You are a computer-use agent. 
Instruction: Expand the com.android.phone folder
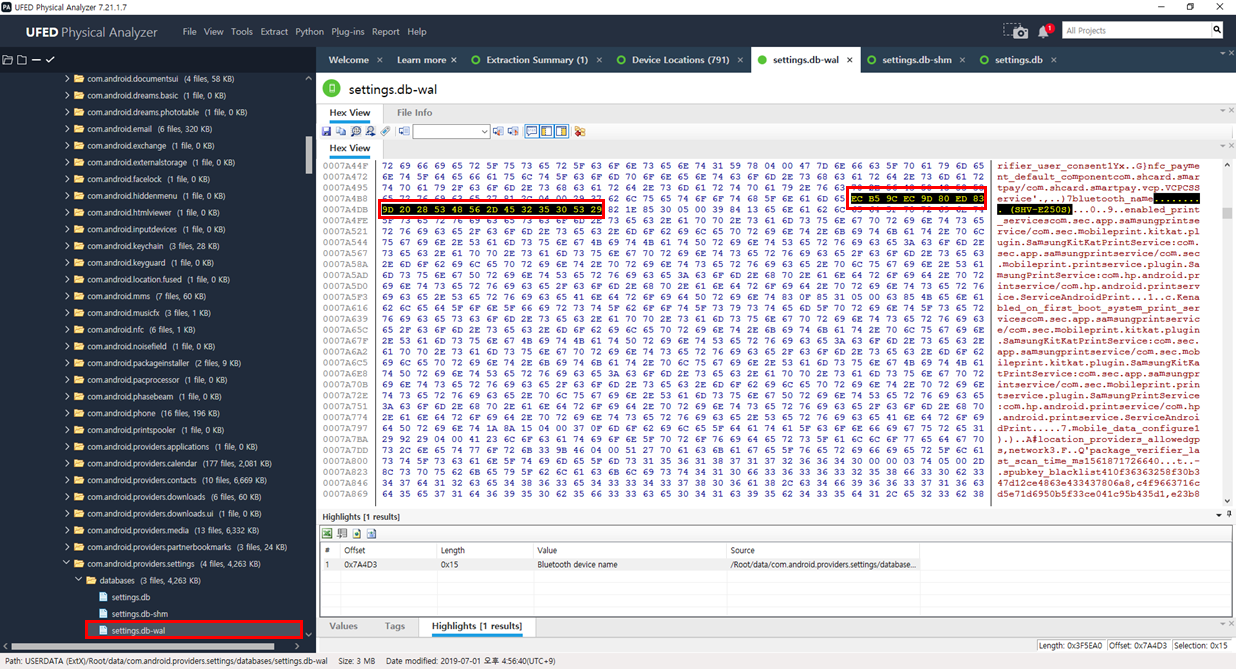[x=67, y=413]
